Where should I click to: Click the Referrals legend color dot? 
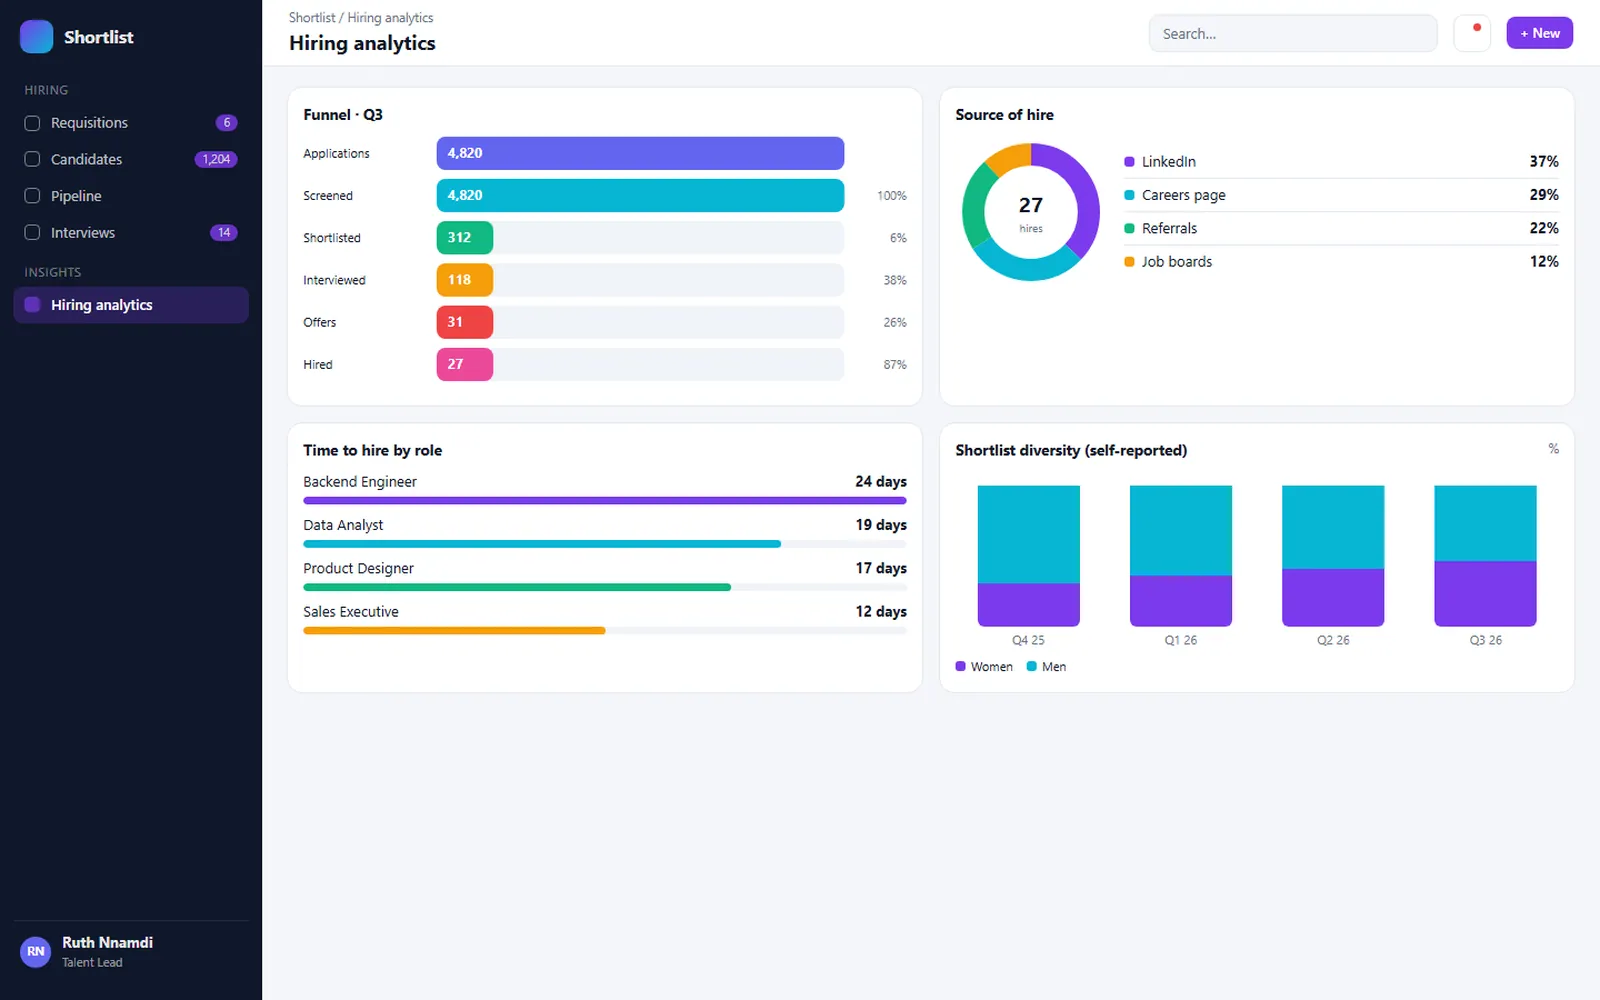(1129, 228)
